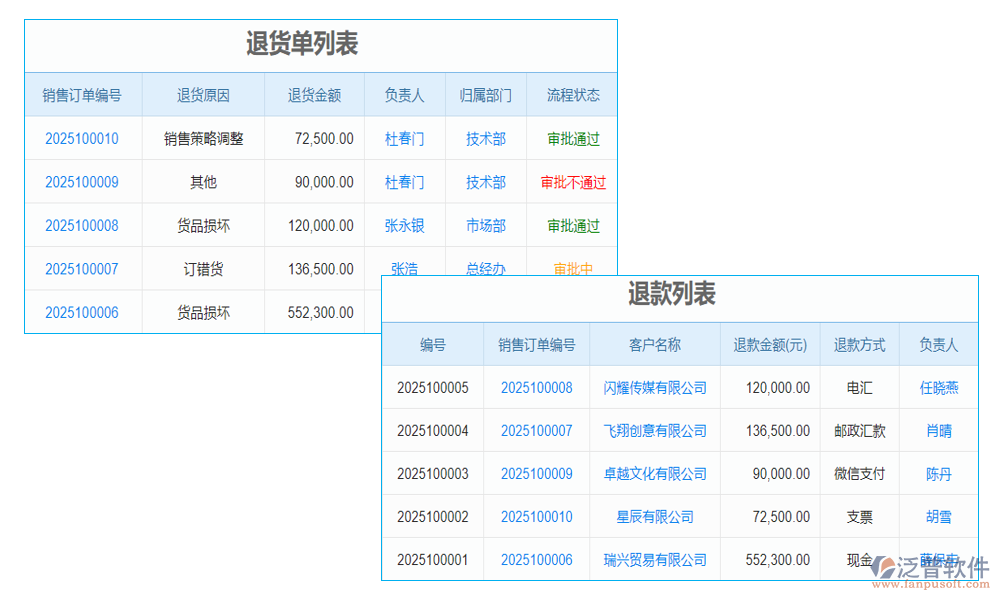Open customer 闪耀传媒有限公司

(x=653, y=388)
